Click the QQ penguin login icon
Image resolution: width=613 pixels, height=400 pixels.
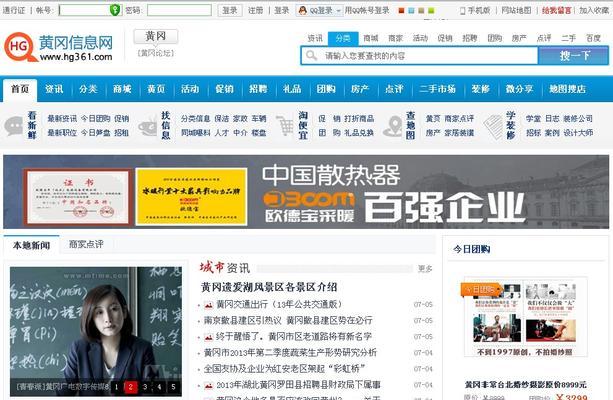(303, 11)
